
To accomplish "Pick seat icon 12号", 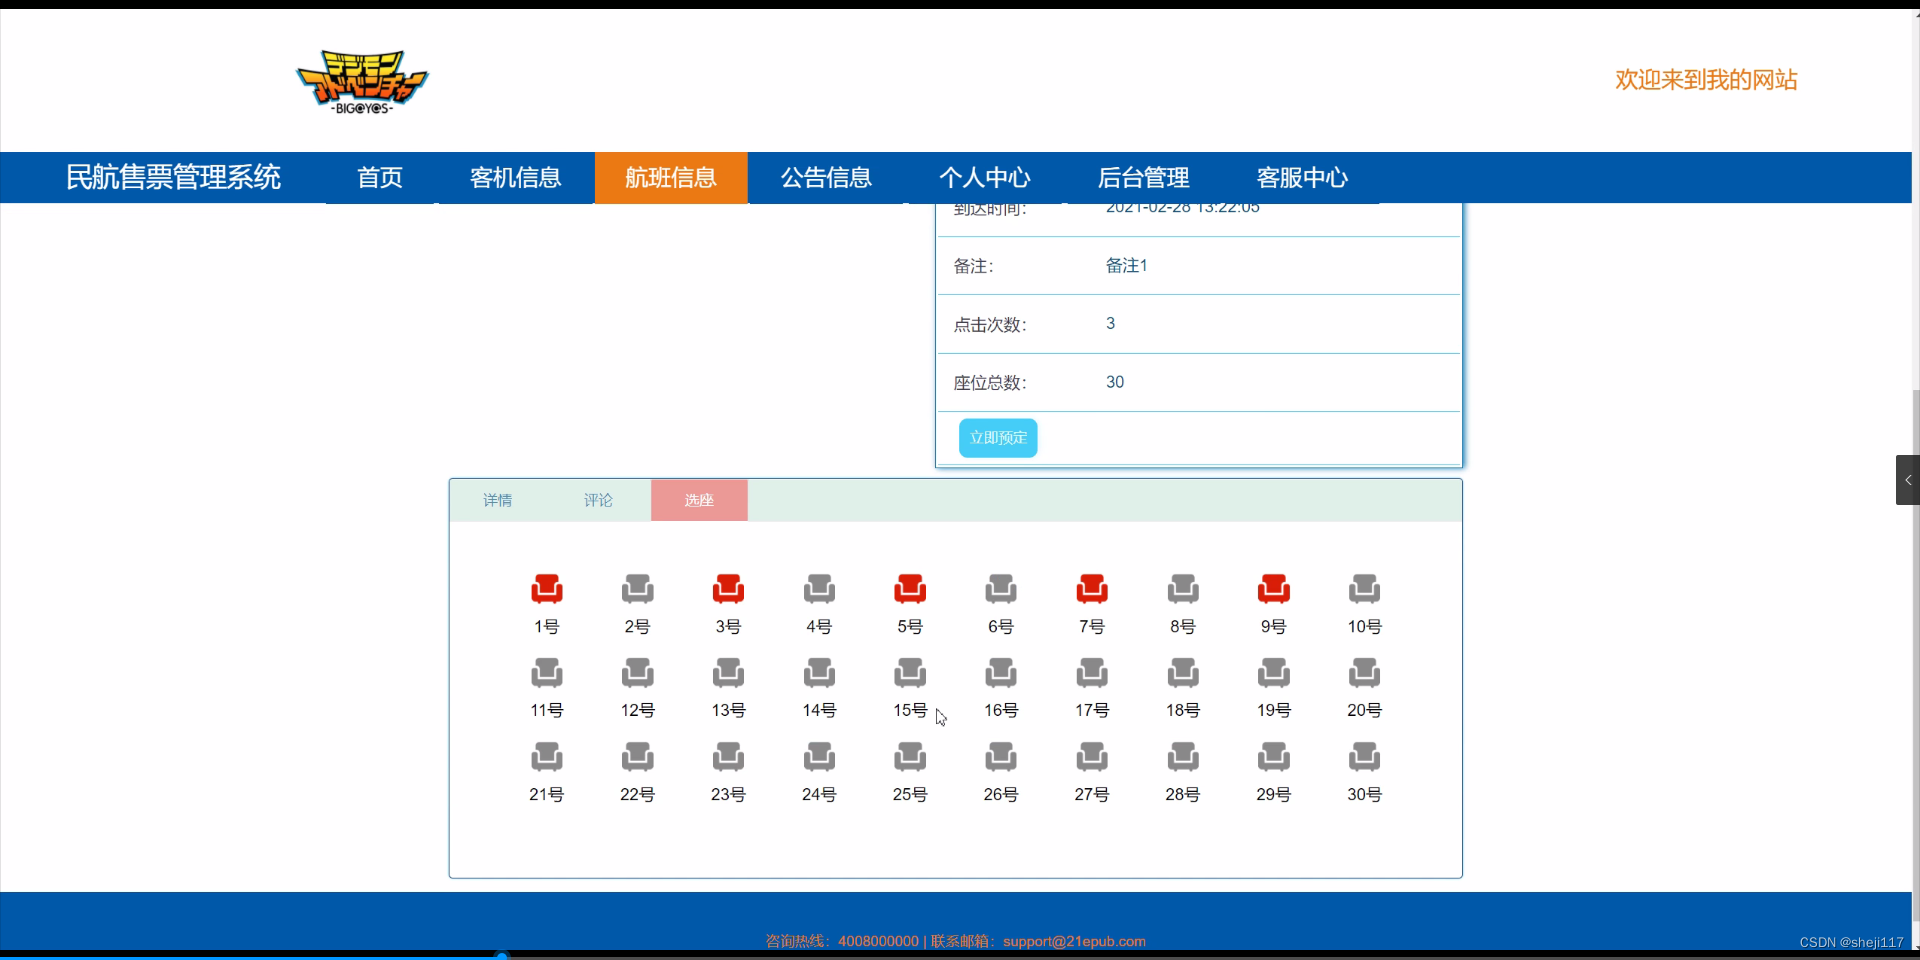I will 637,673.
